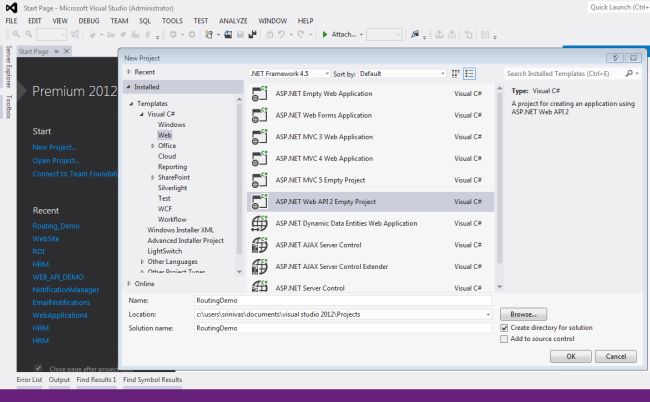The width and height of the screenshot is (650, 402).
Task: Open the ANALYZE menu
Action: (x=233, y=21)
